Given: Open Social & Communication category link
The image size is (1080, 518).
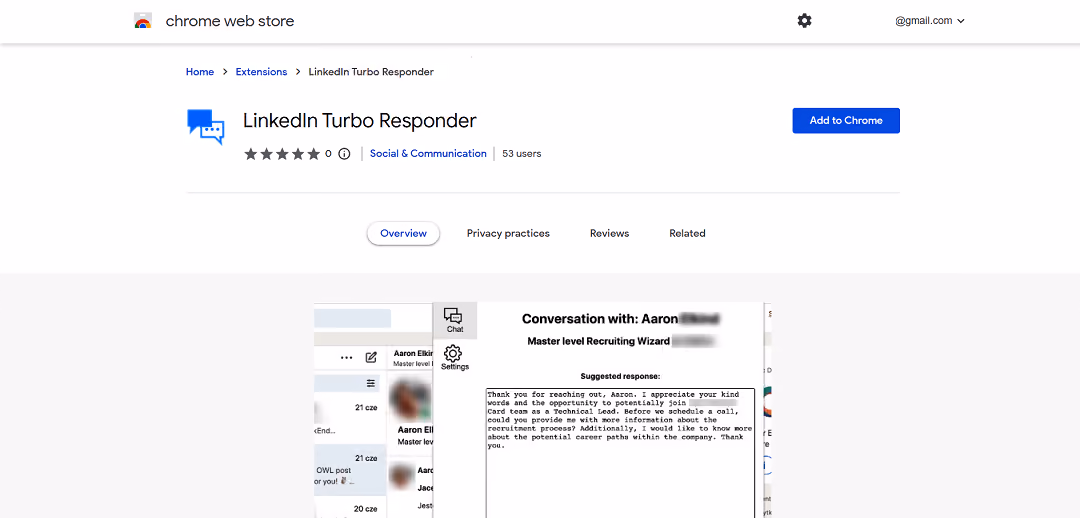Looking at the screenshot, I should coord(428,154).
